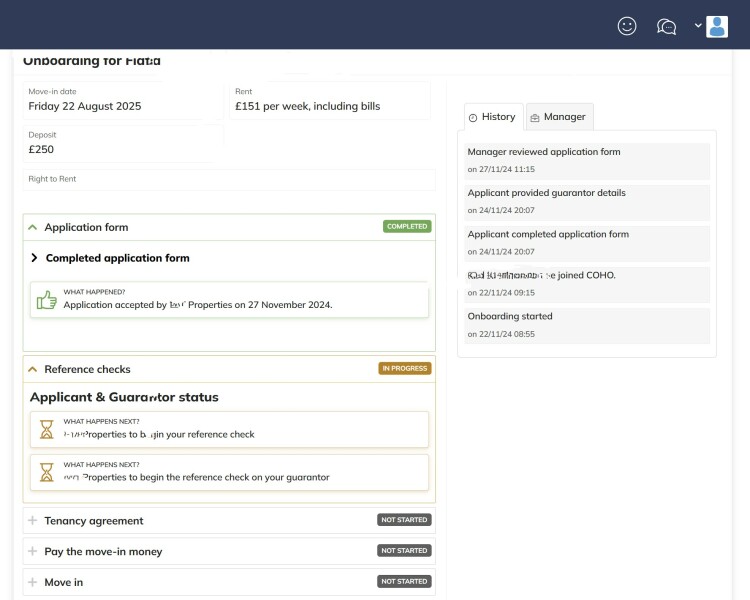This screenshot has width=750, height=600.
Task: Click the smiley face feedback icon
Action: [x=627, y=26]
